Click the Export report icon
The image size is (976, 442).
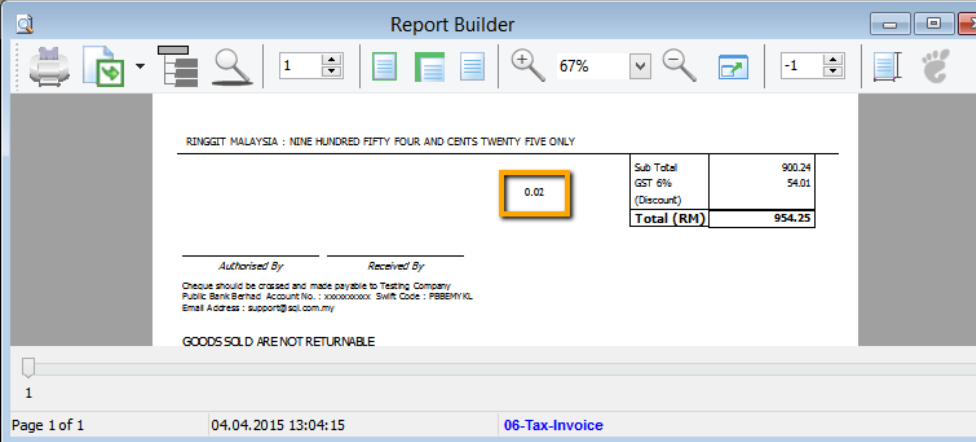tap(103, 67)
